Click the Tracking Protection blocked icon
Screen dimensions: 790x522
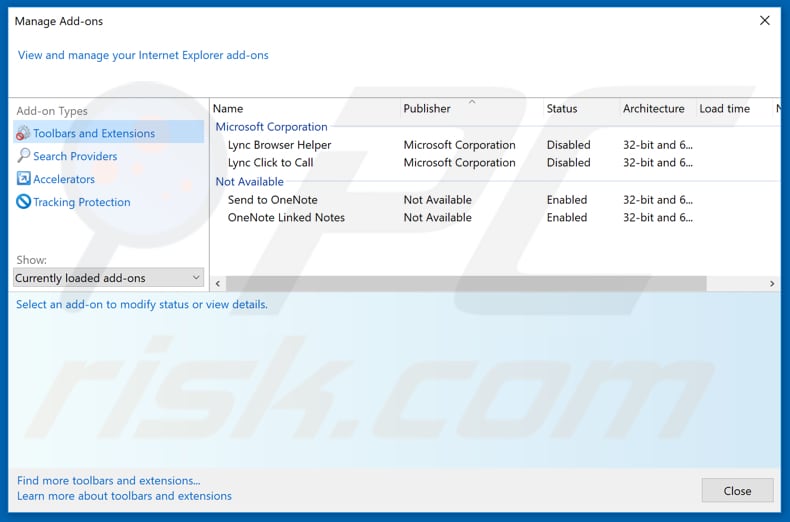[23, 202]
